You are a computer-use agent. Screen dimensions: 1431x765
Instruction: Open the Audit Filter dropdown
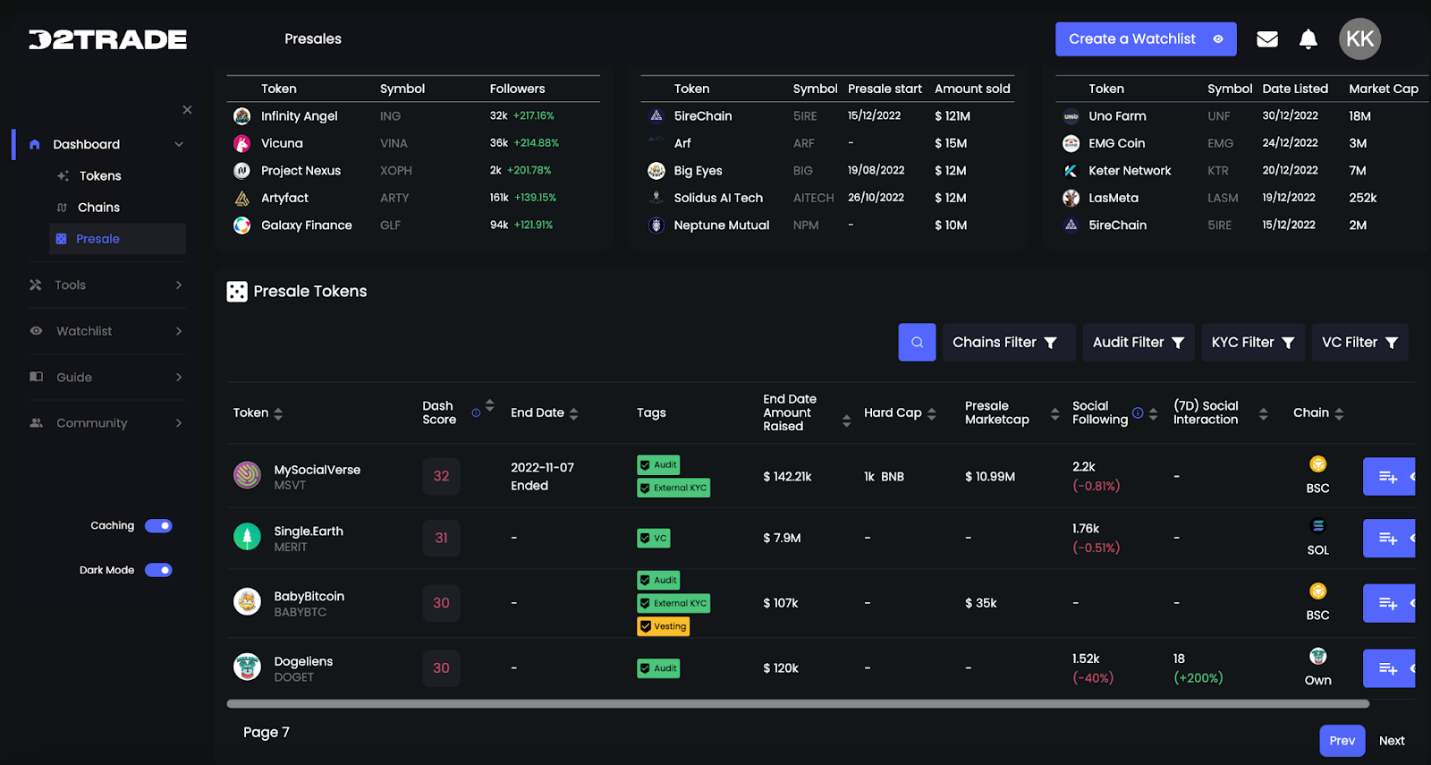click(1138, 342)
